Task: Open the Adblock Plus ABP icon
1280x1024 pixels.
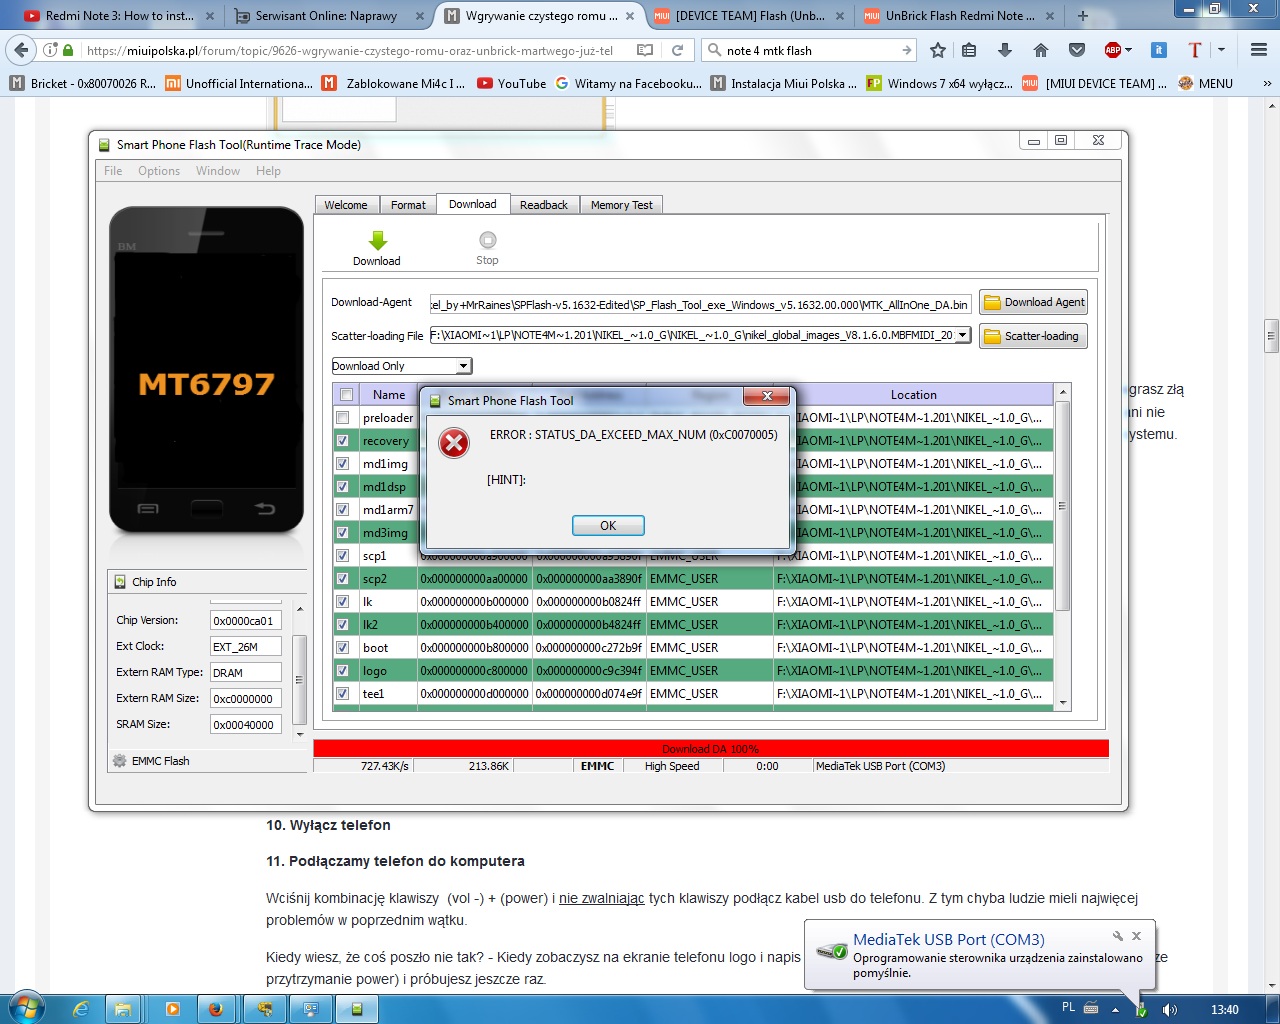Action: [1116, 50]
